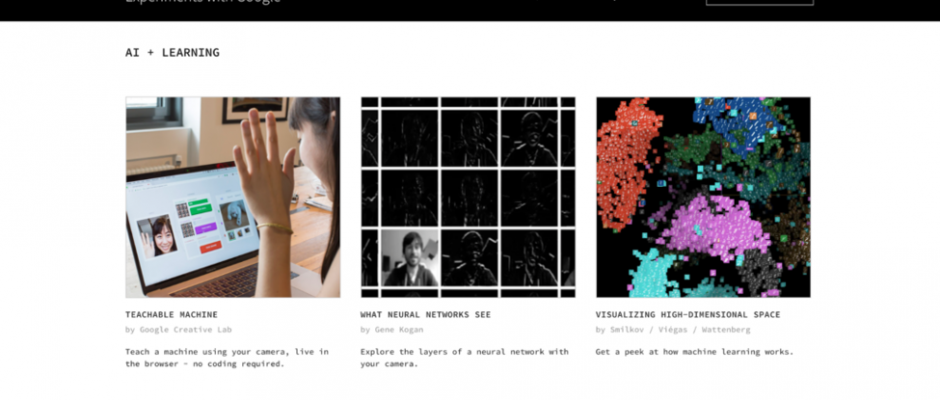Click the TEACHABLE MACHINE title
This screenshot has width=940, height=400.
coord(171,314)
